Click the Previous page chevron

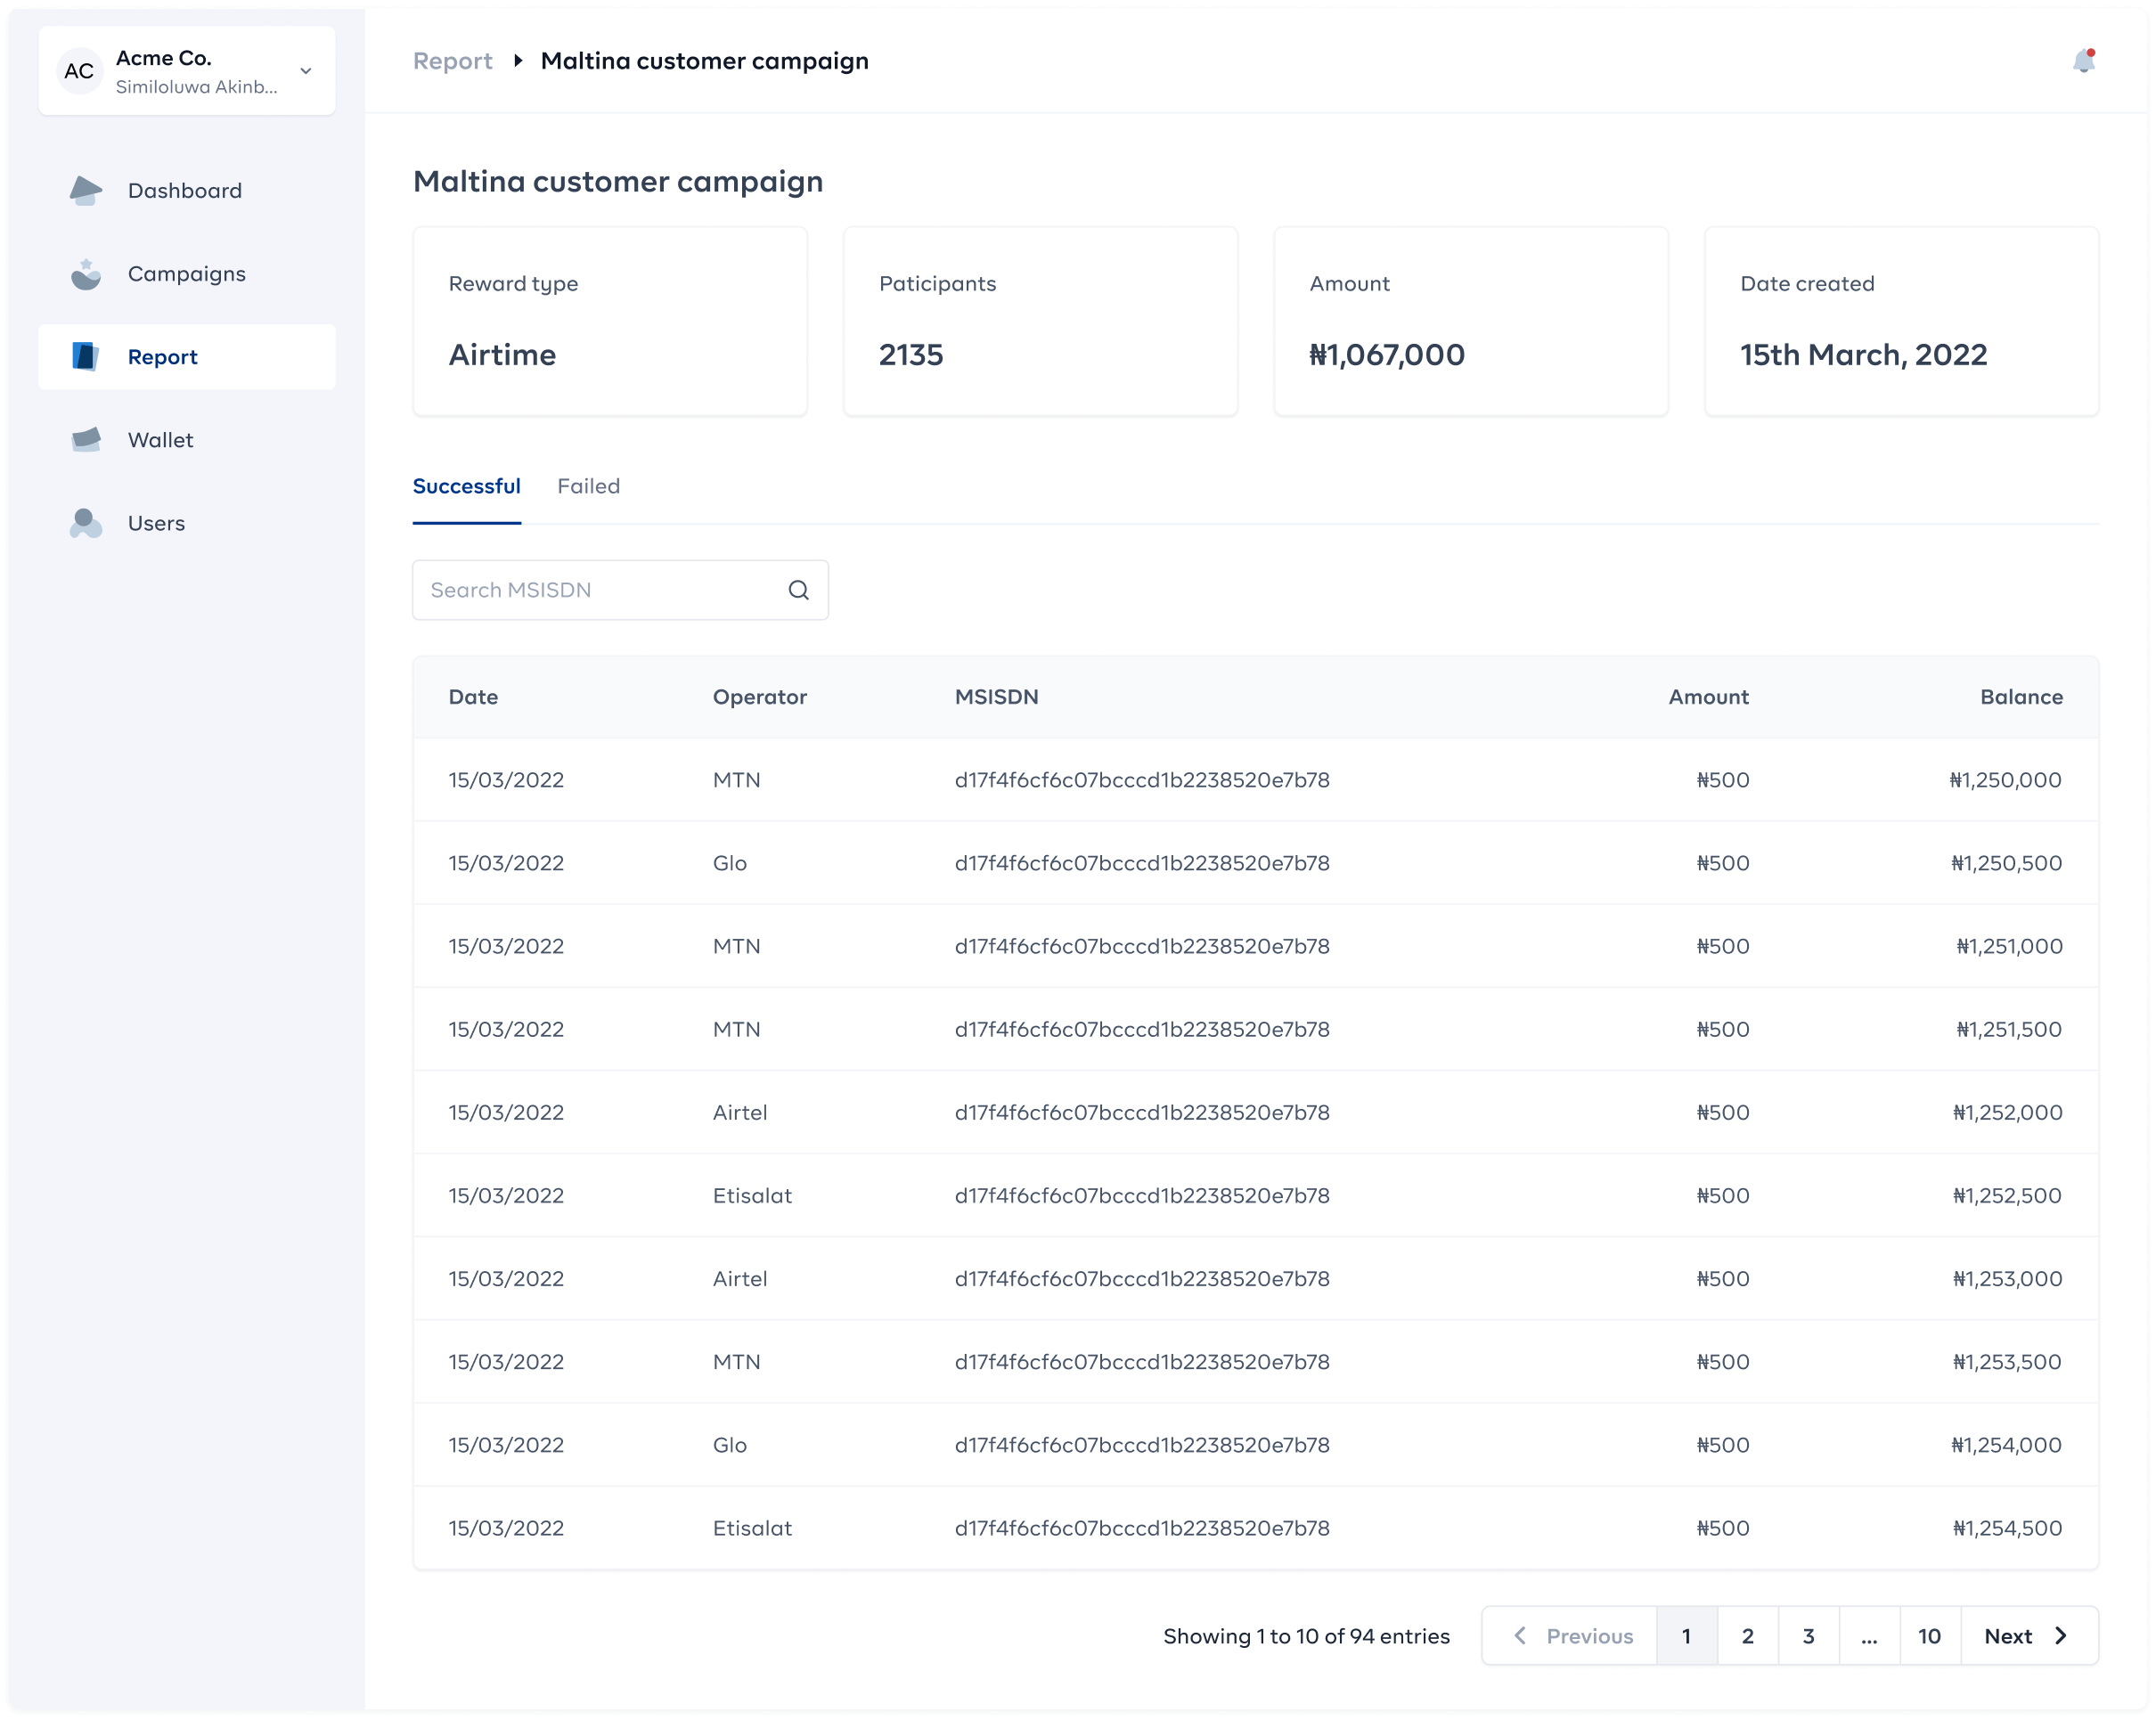pos(1520,1636)
